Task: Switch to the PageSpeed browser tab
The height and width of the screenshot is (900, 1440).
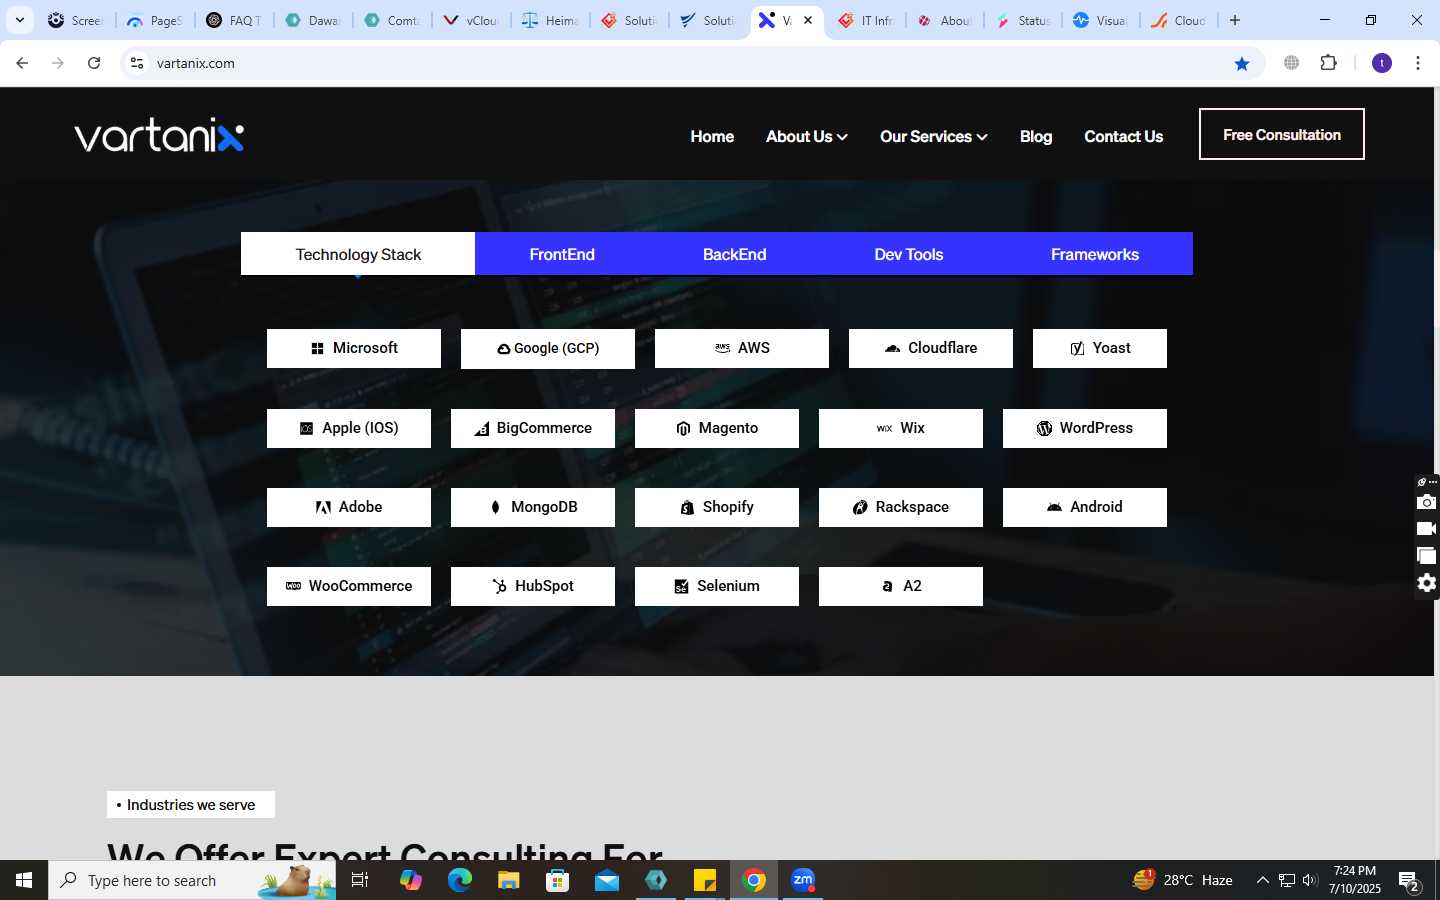Action: coord(154,20)
